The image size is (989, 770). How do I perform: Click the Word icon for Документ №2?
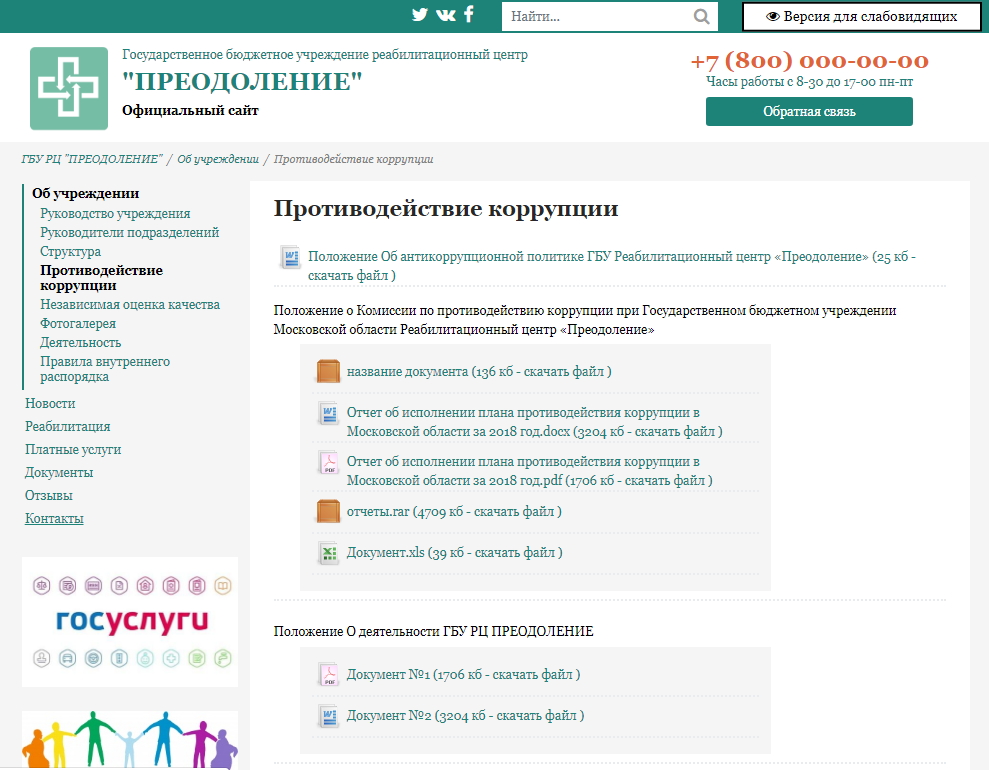[328, 716]
